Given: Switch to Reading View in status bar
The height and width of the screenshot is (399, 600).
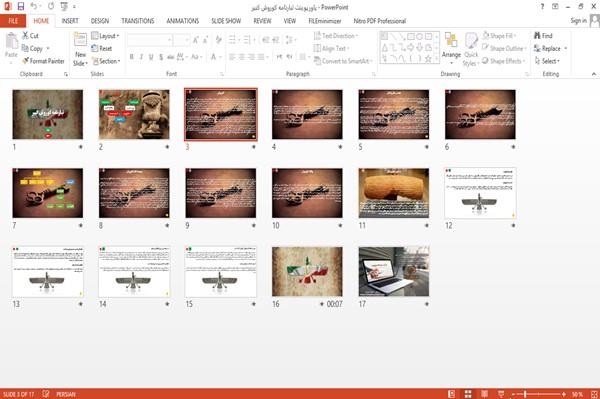Looking at the screenshot, I should [484, 394].
